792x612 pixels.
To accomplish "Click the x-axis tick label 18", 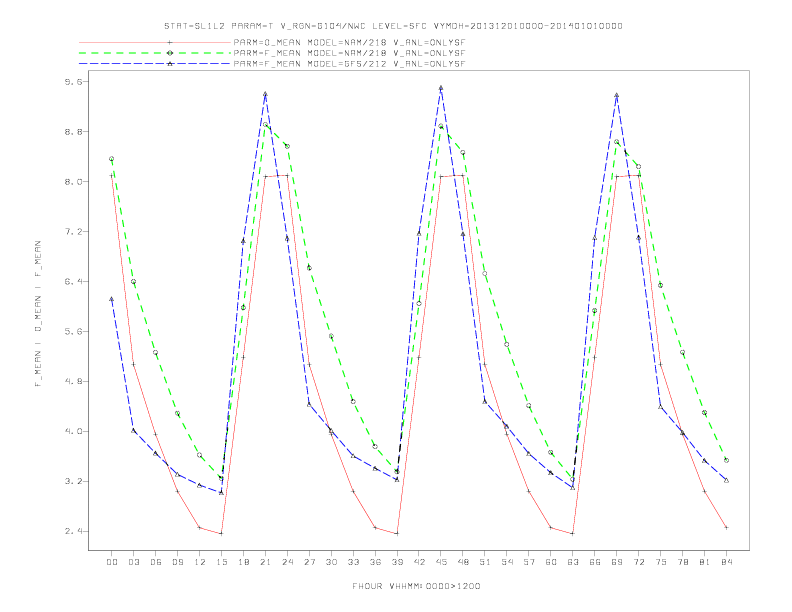I will click(243, 562).
